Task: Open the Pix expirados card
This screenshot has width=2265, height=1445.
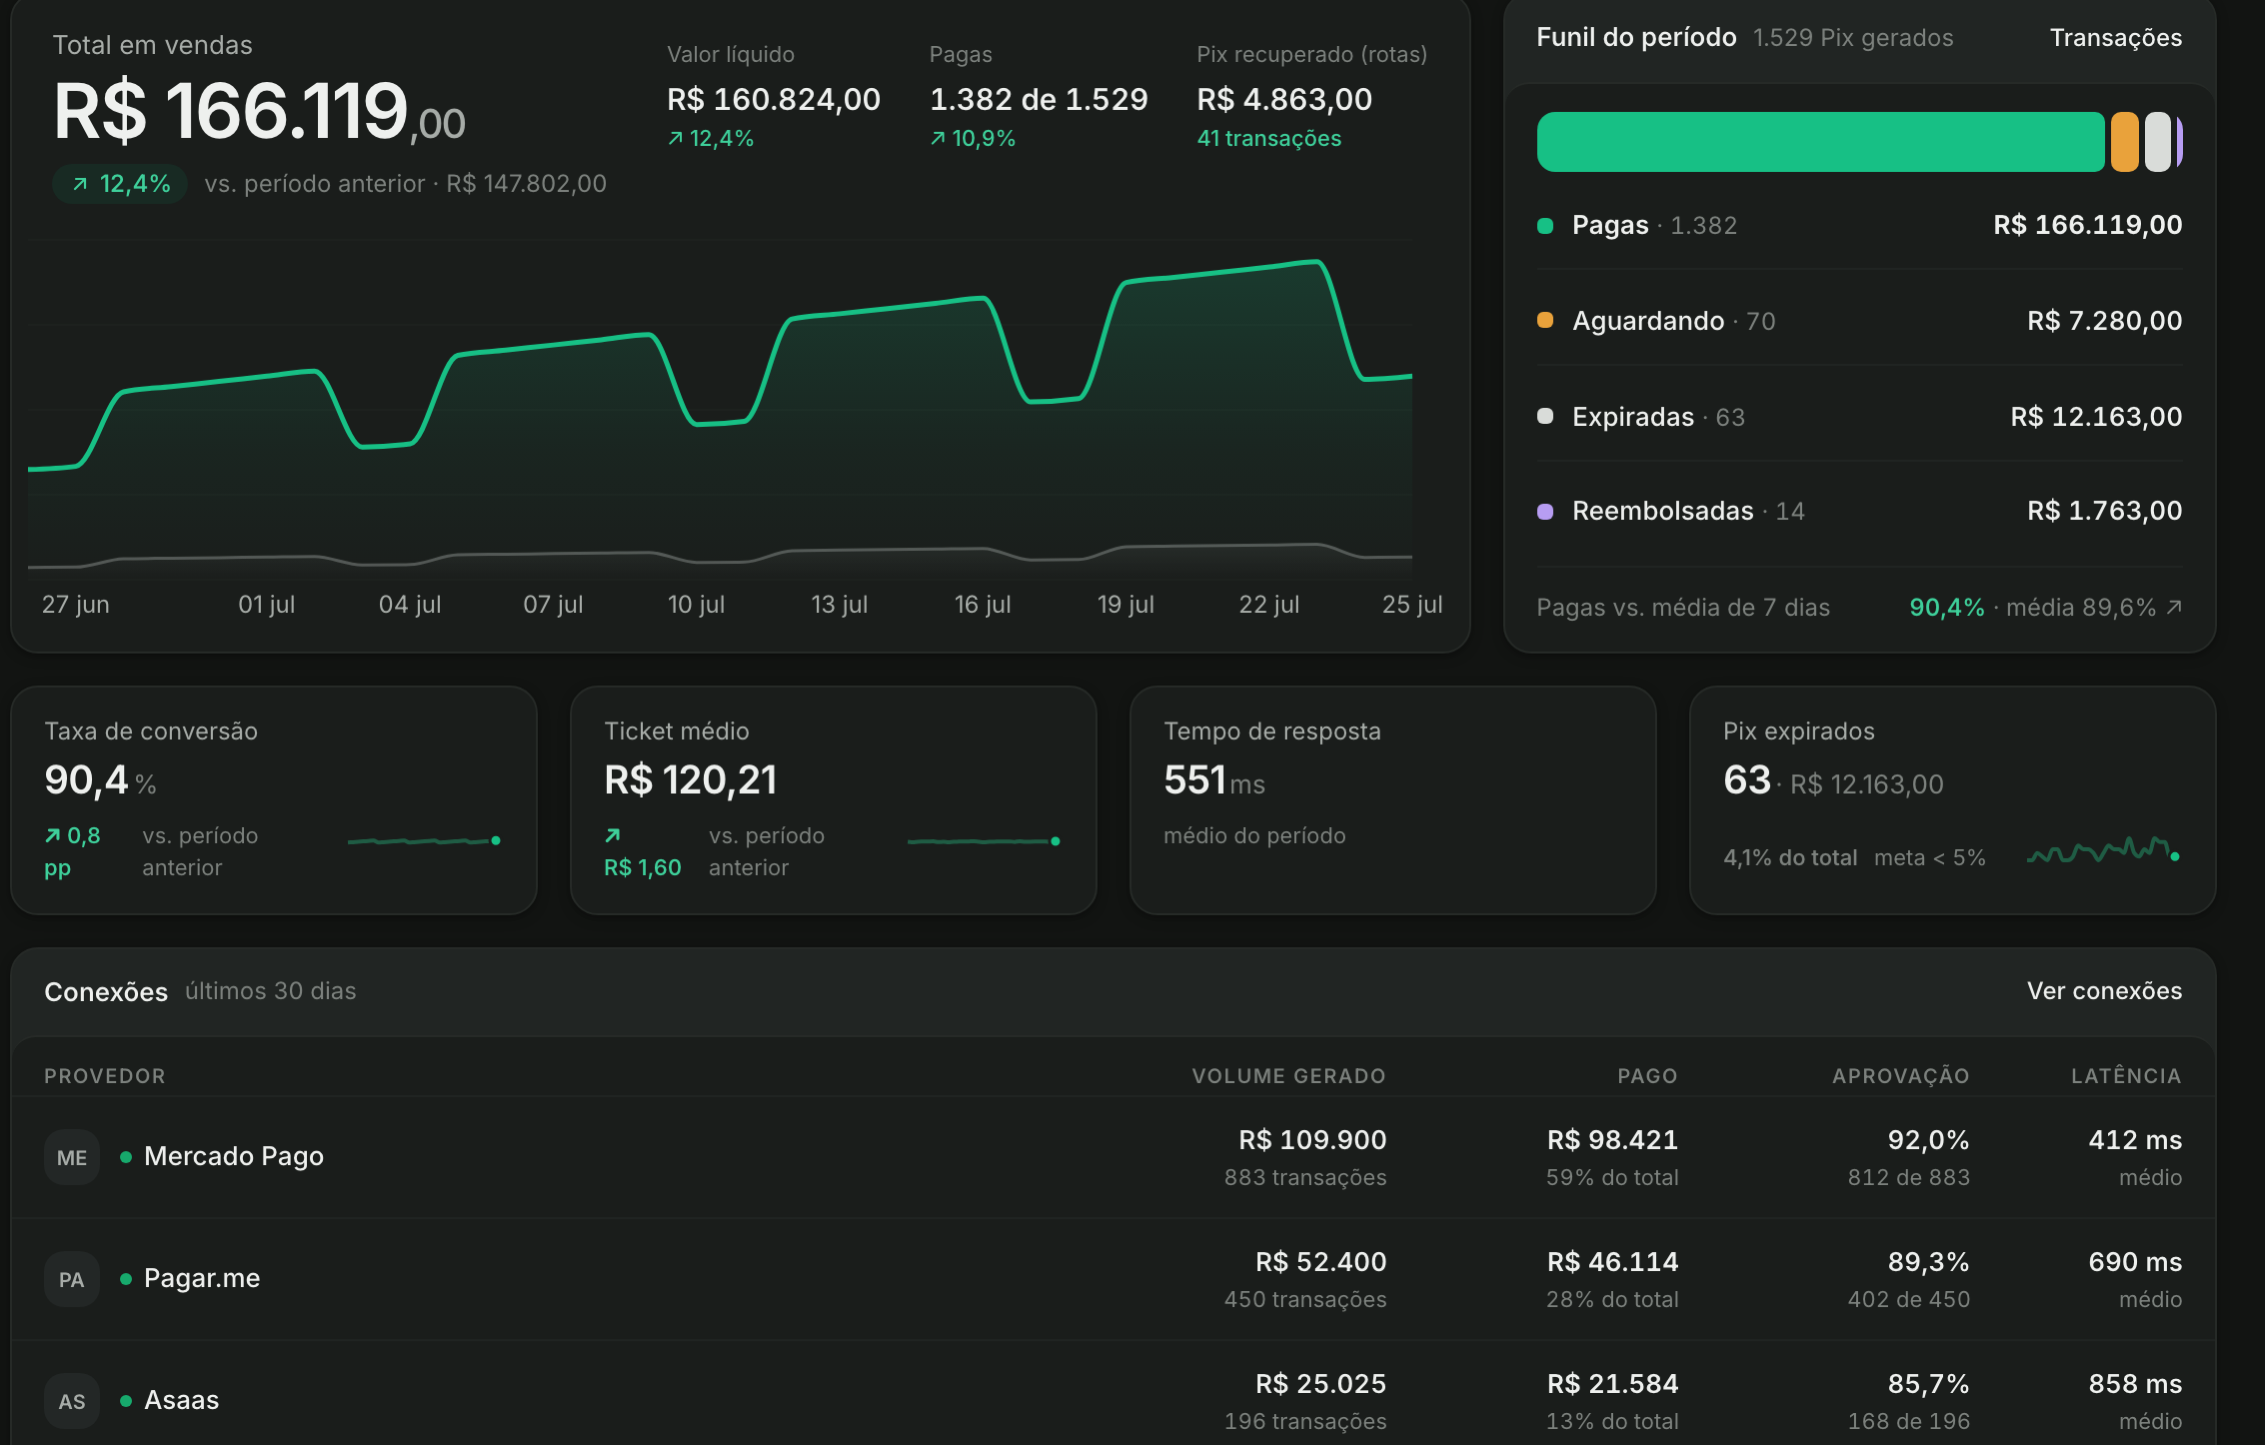Action: click(1952, 800)
